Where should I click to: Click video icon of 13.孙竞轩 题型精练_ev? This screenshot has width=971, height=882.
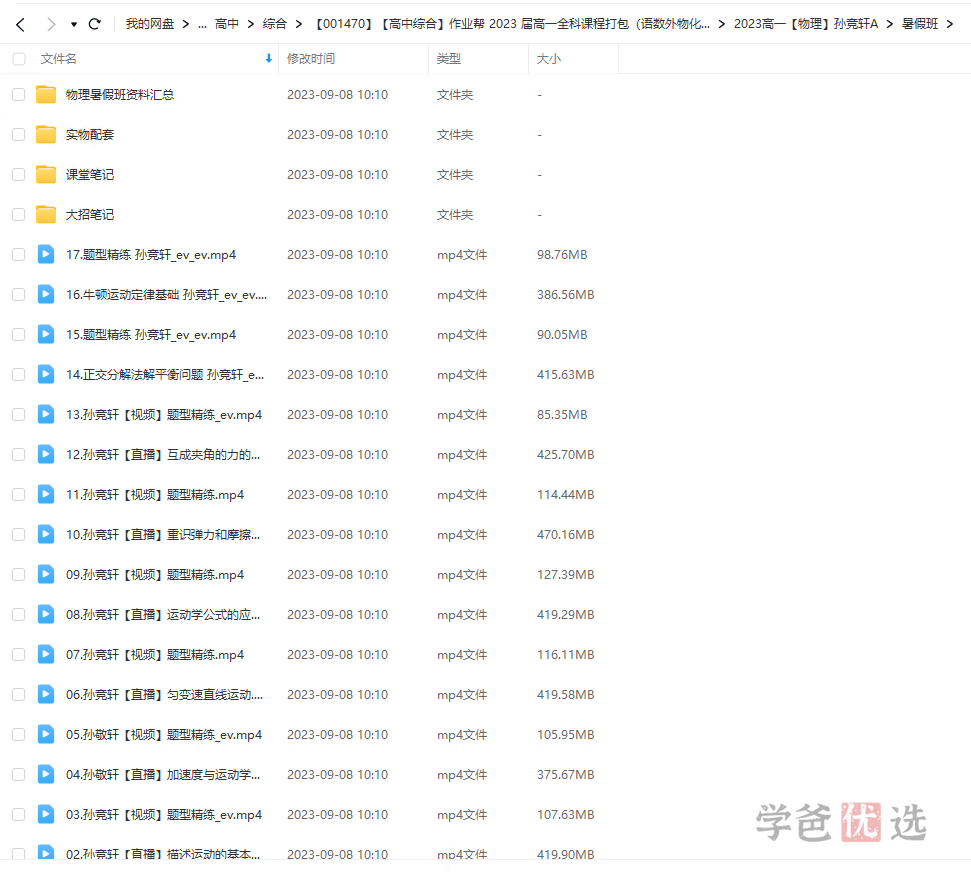[46, 414]
